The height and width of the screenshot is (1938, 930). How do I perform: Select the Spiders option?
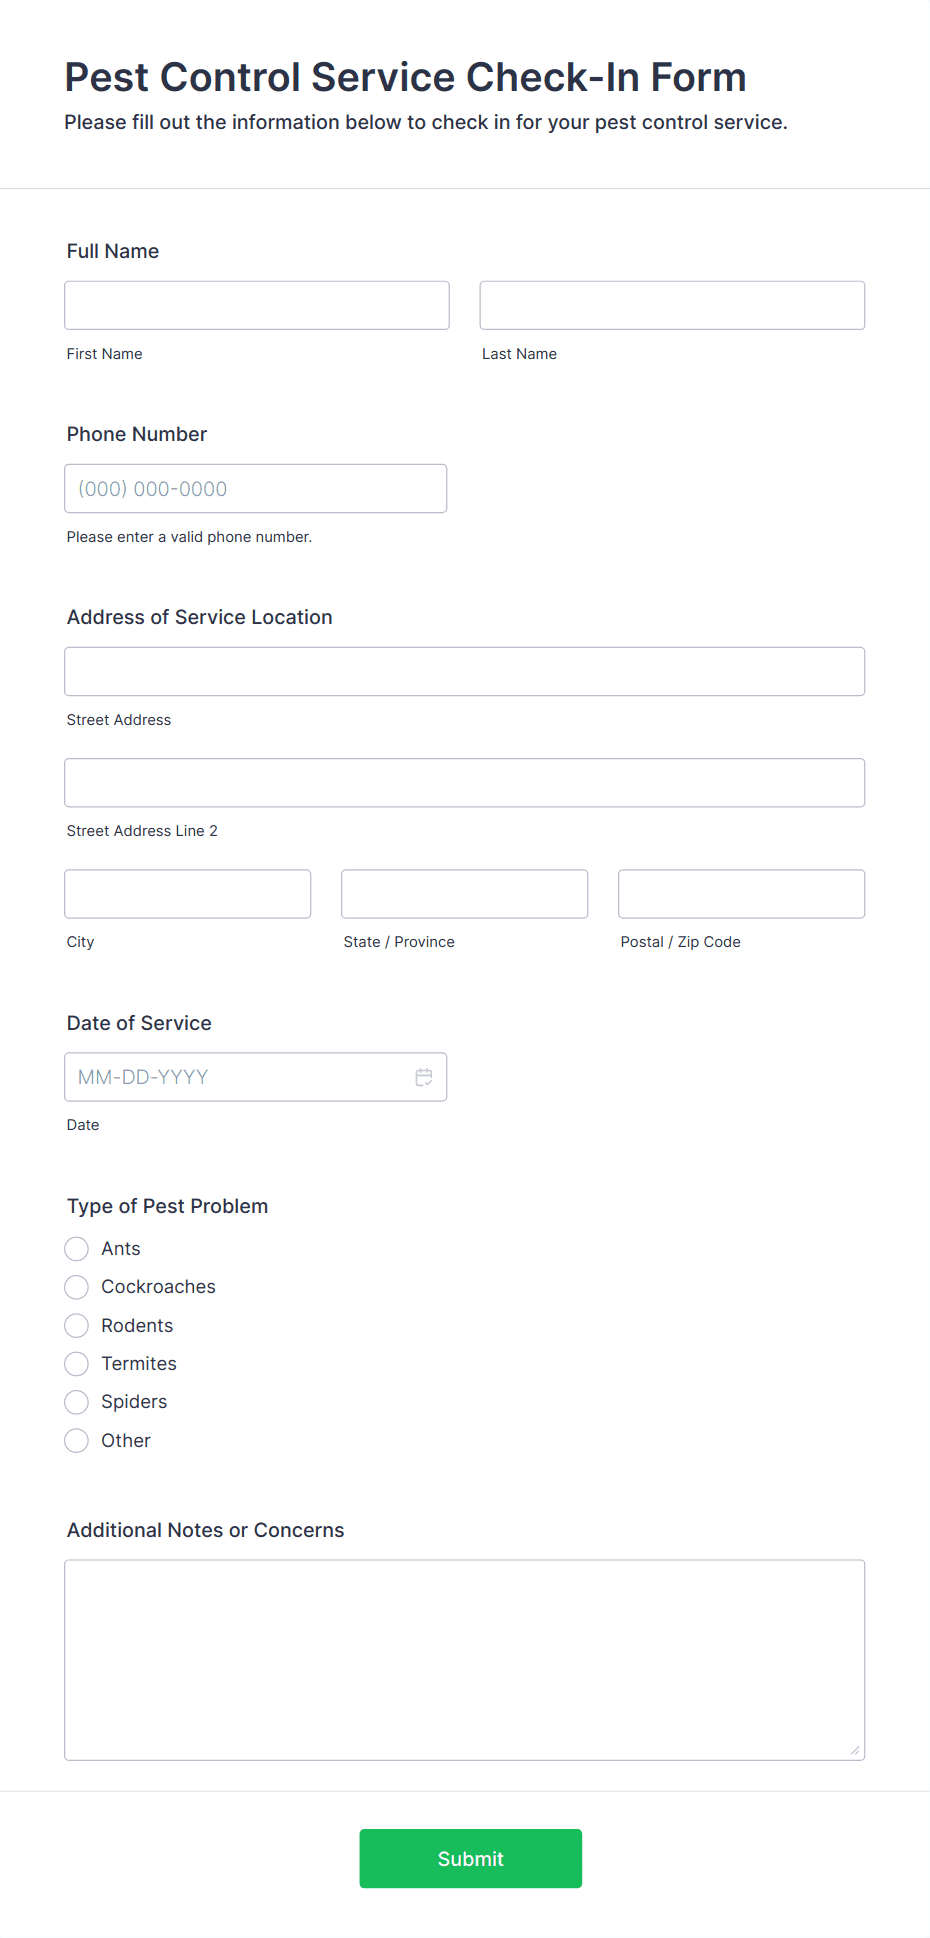[x=77, y=1402]
